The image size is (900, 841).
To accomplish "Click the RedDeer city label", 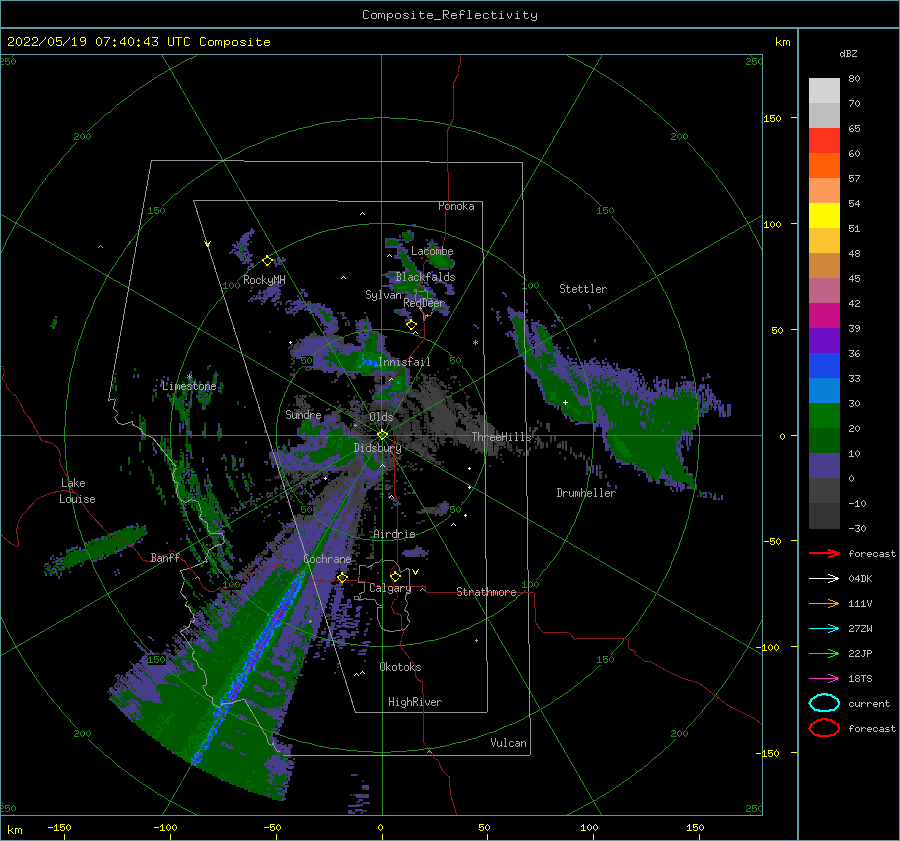I will [x=424, y=303].
